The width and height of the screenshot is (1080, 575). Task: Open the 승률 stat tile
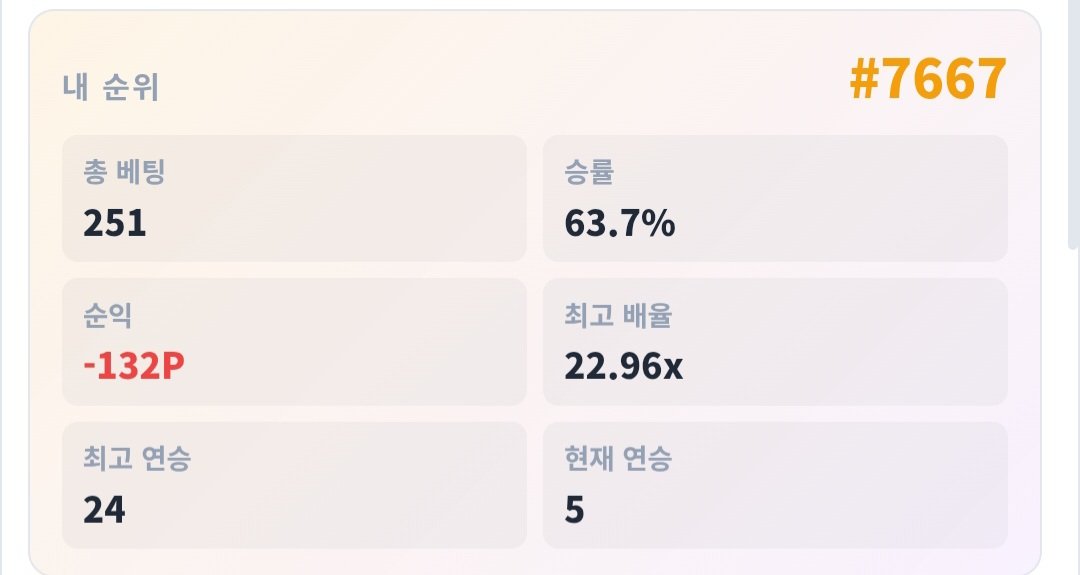(x=775, y=198)
